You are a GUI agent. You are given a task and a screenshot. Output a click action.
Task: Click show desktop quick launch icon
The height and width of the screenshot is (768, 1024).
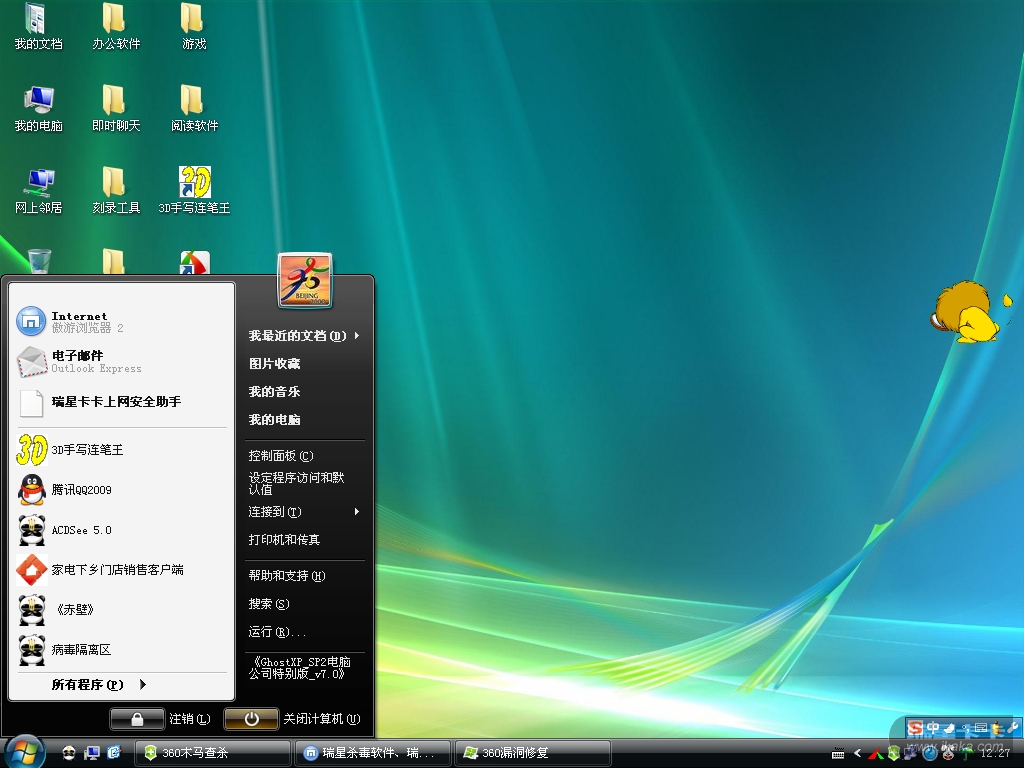coord(91,753)
